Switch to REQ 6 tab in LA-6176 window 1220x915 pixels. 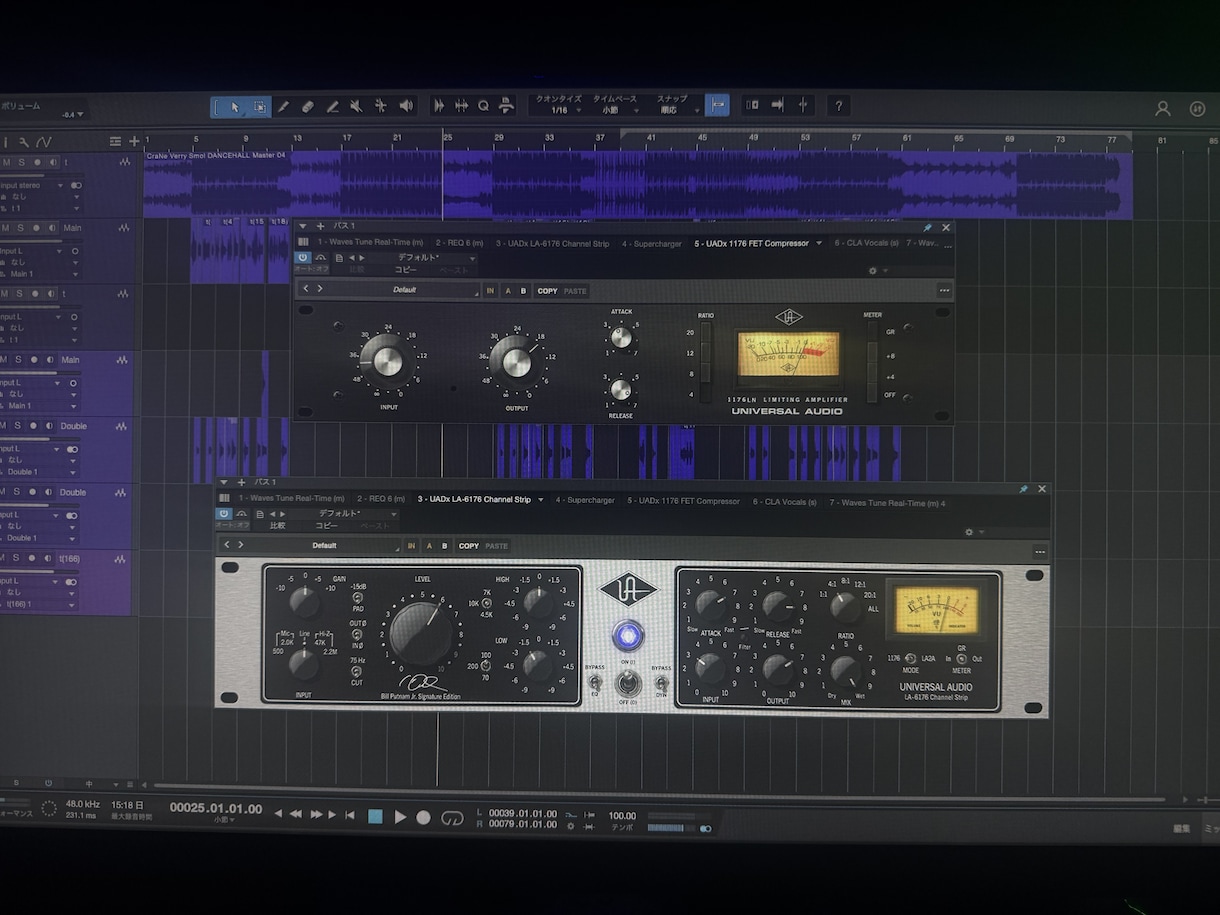coord(380,499)
